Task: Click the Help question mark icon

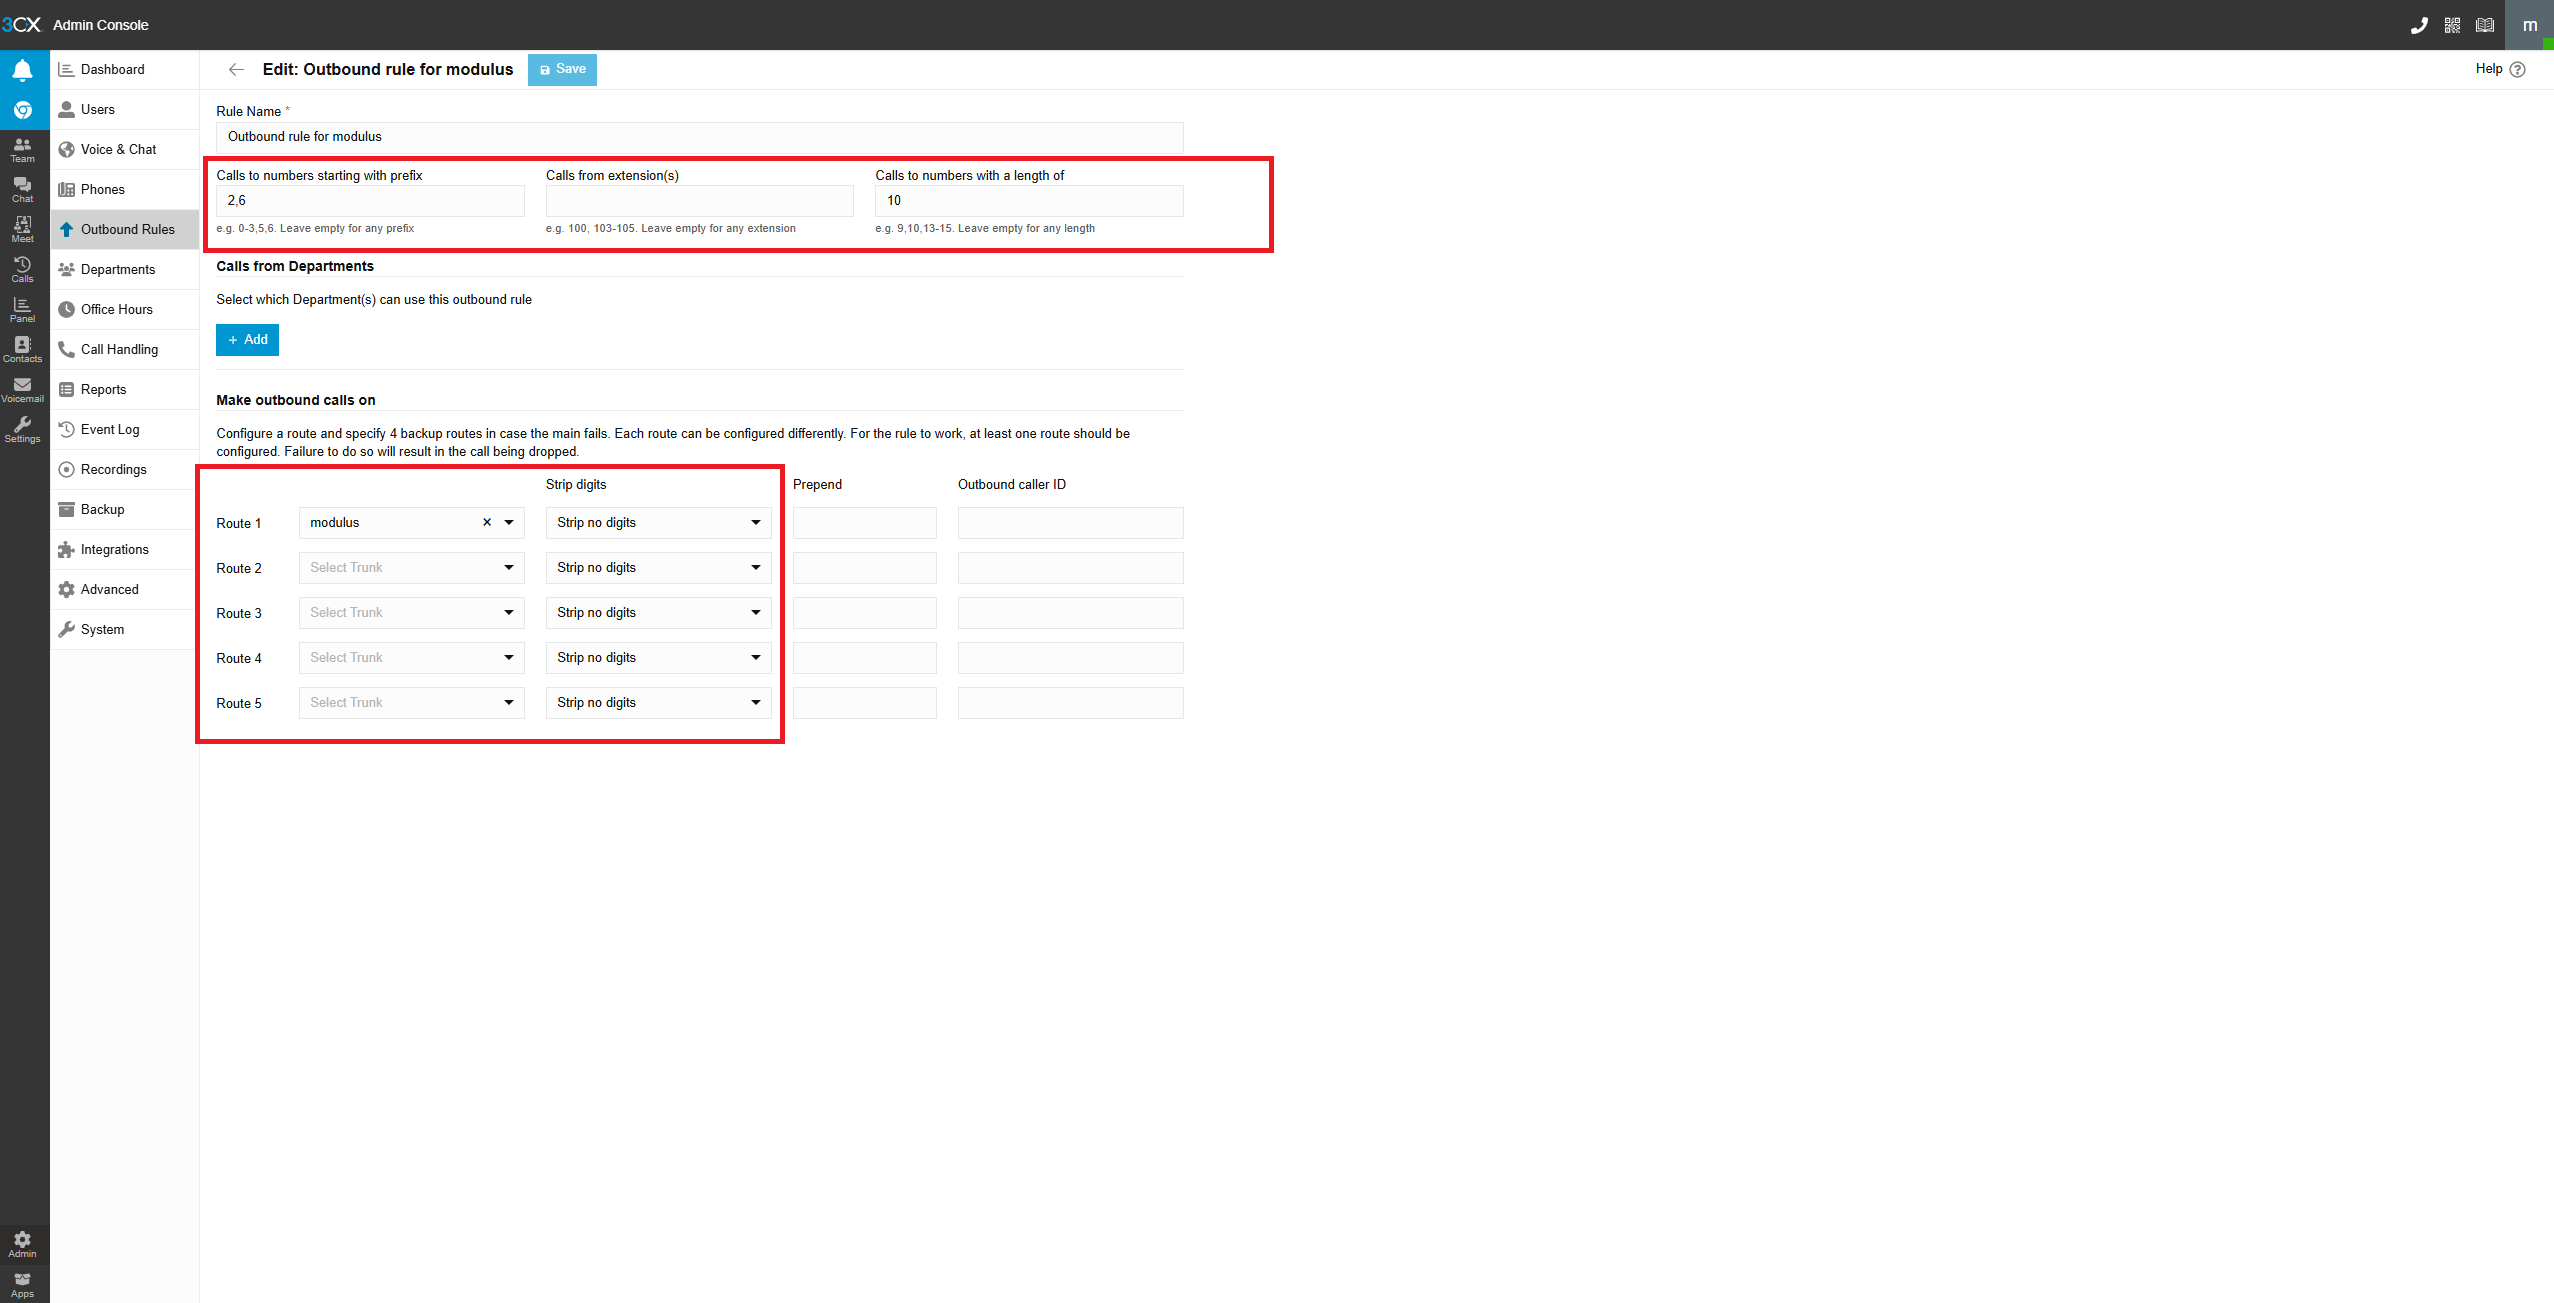Action: click(2518, 69)
